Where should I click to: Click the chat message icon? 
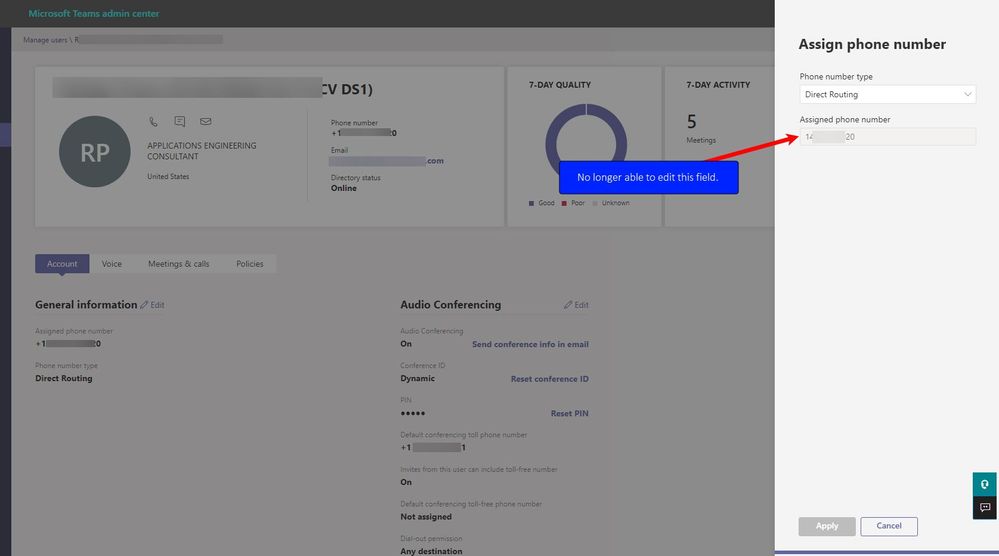[180, 121]
